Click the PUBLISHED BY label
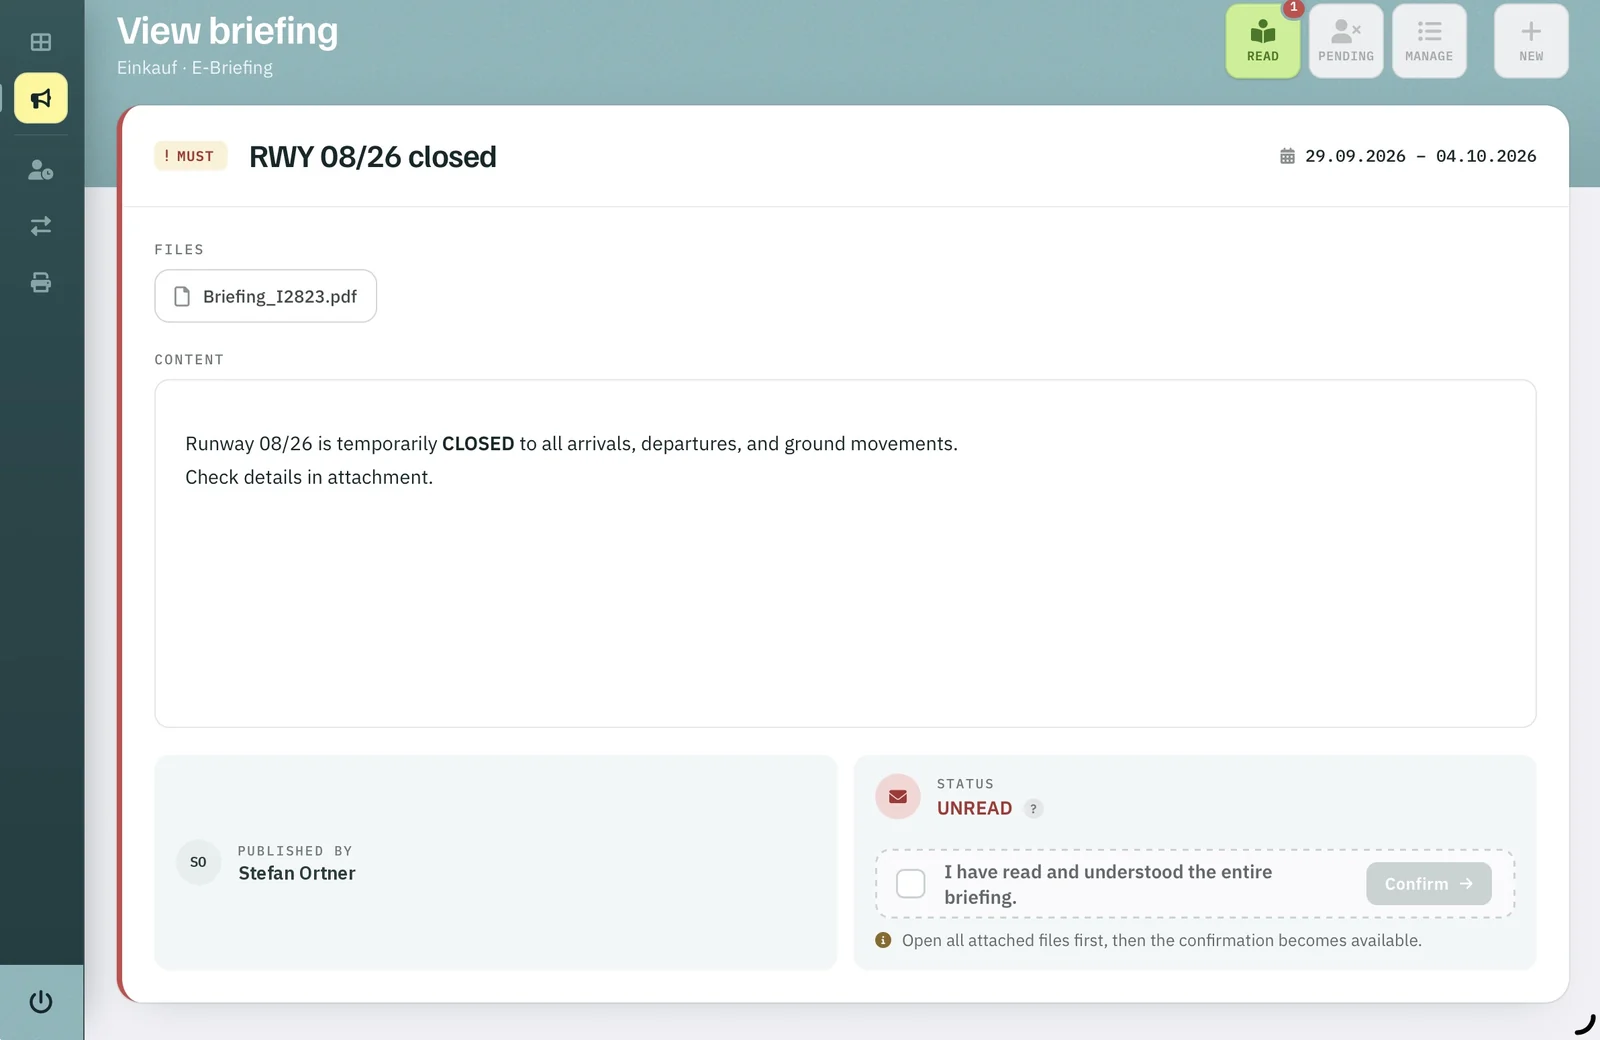 295,851
